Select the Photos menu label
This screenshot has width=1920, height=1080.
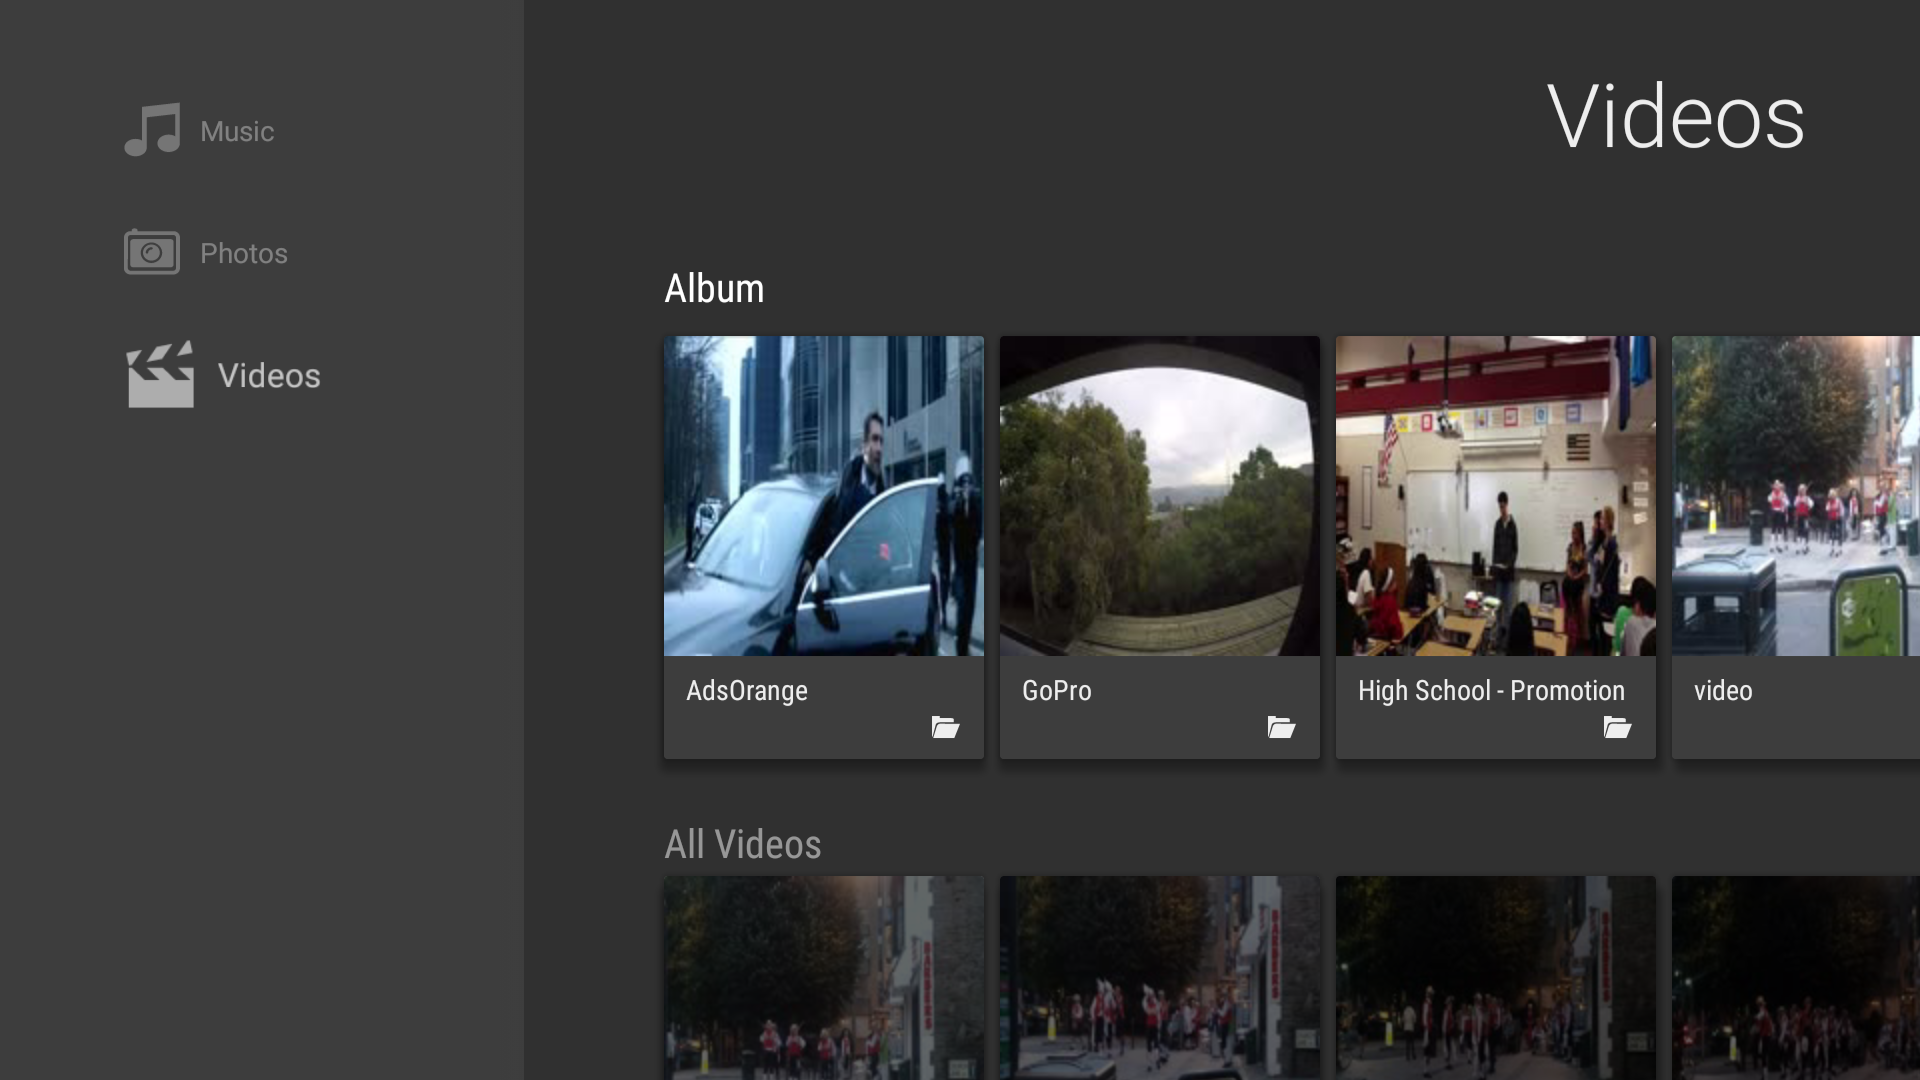point(244,253)
